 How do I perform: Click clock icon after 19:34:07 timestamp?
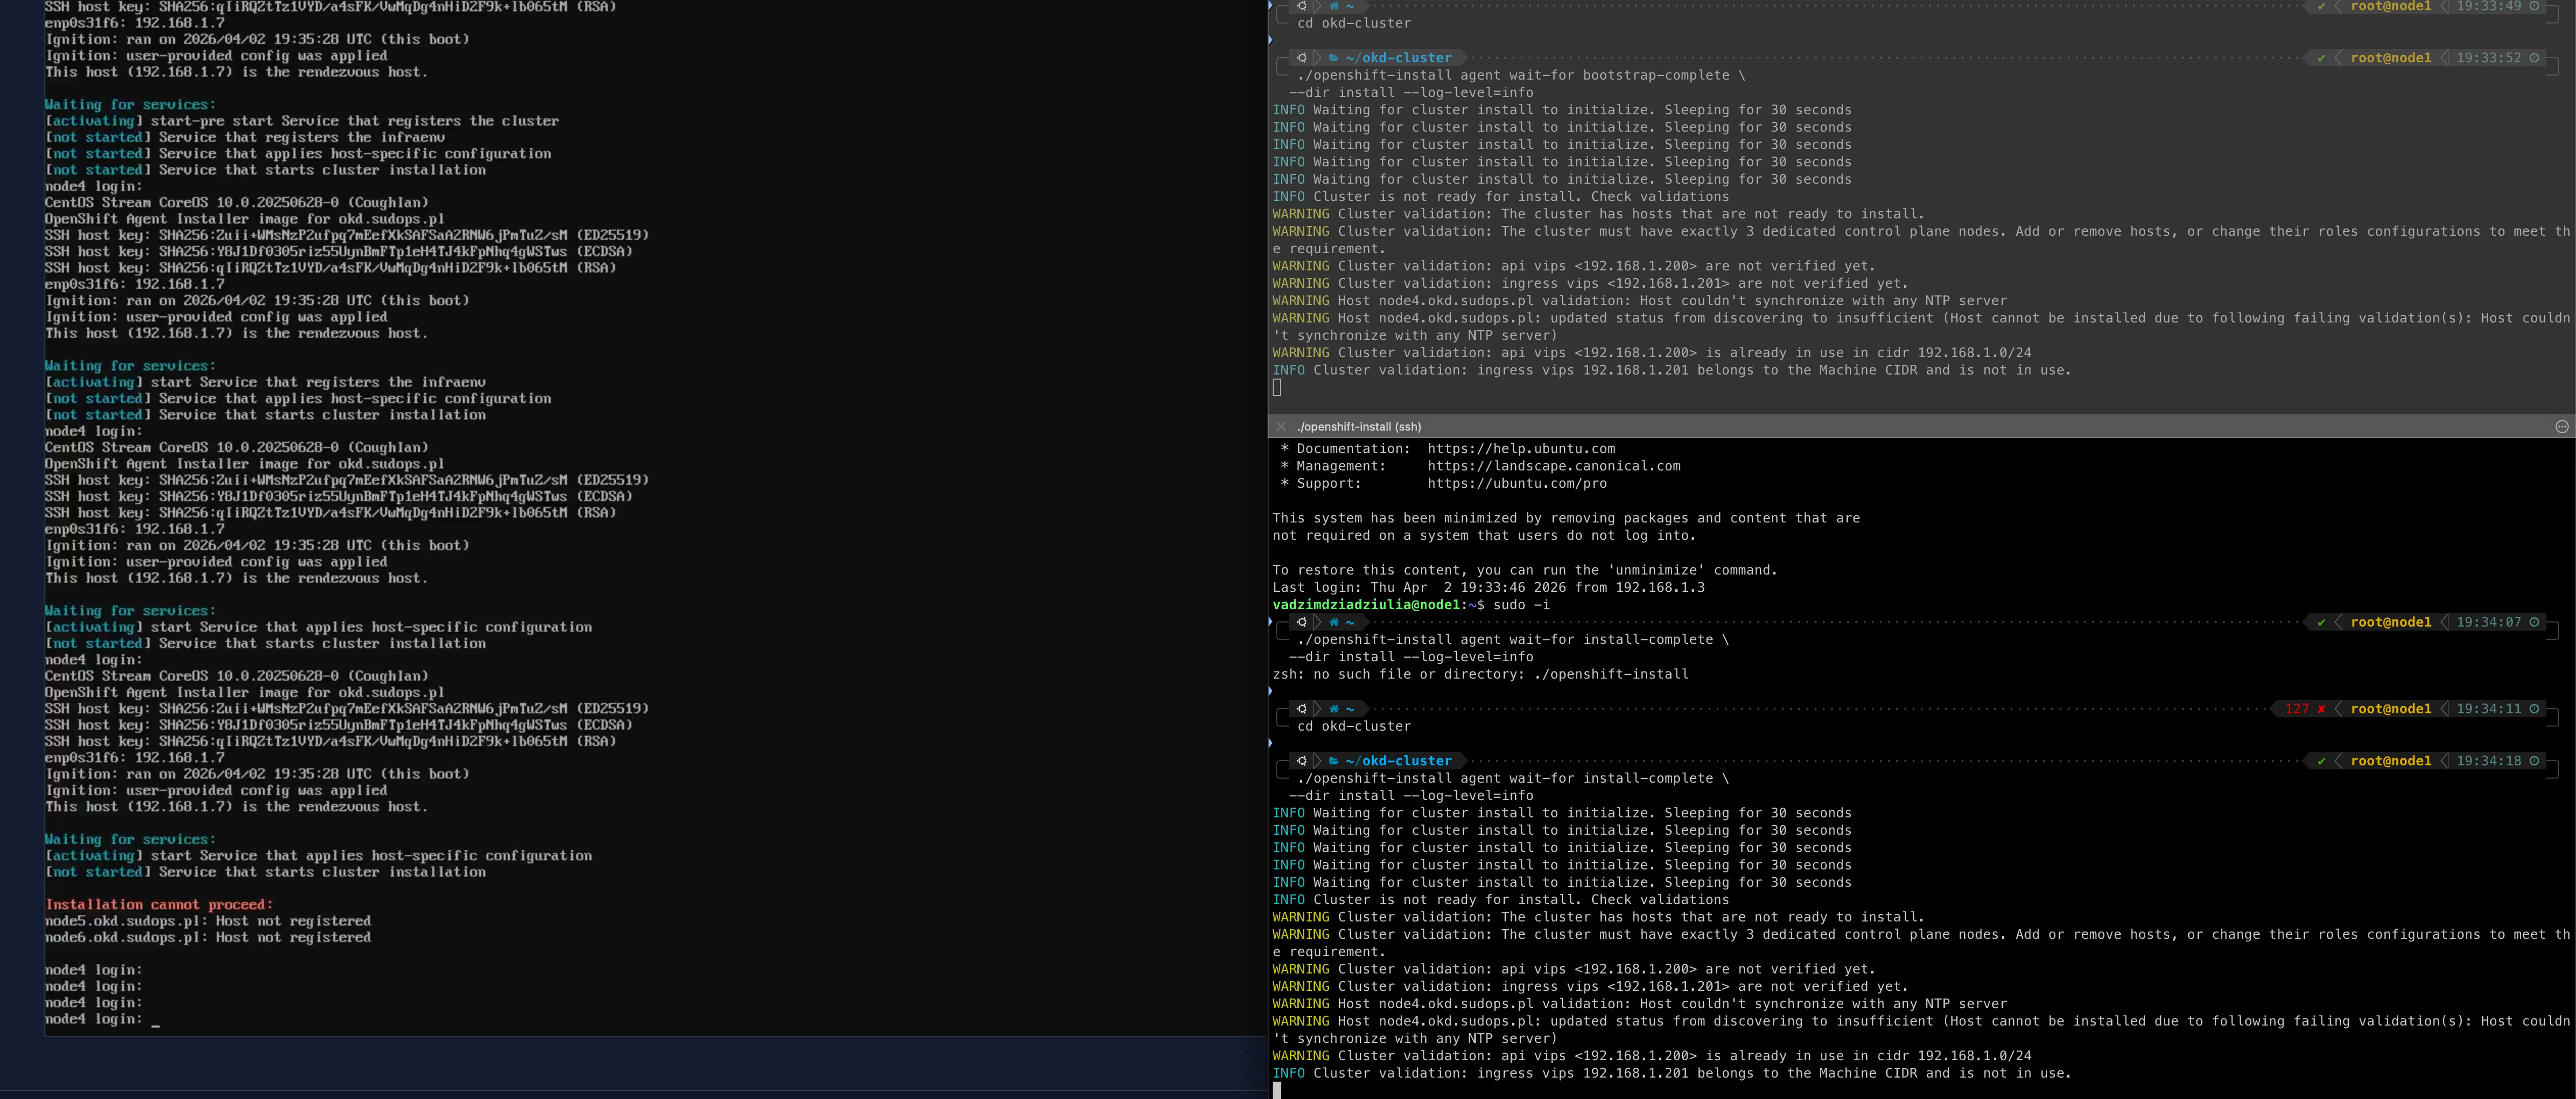(x=2534, y=622)
